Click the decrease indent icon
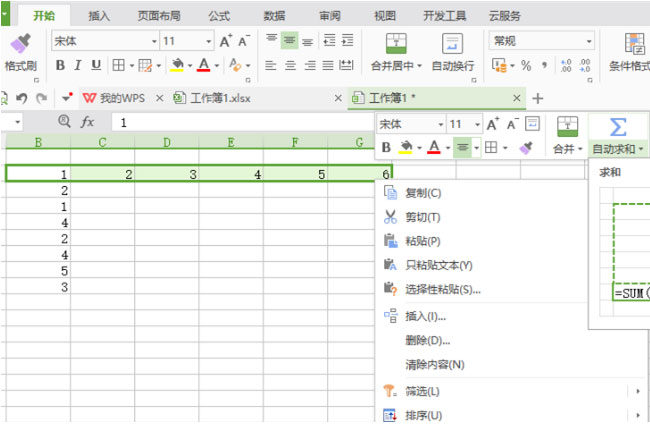This screenshot has width=650, height=426. pyautogui.click(x=330, y=41)
